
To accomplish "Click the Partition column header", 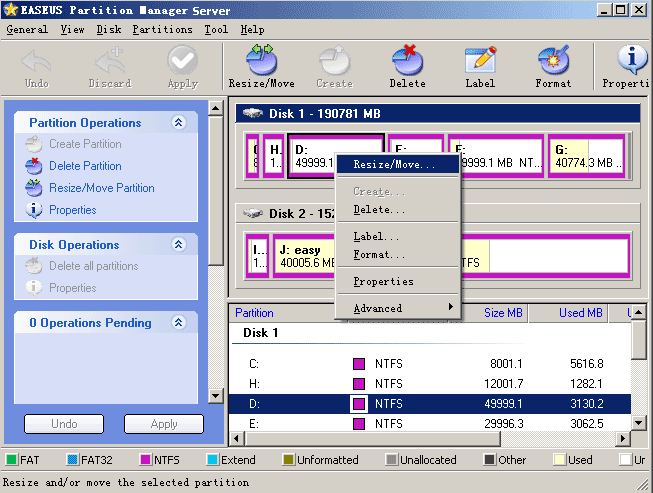I will 254,313.
